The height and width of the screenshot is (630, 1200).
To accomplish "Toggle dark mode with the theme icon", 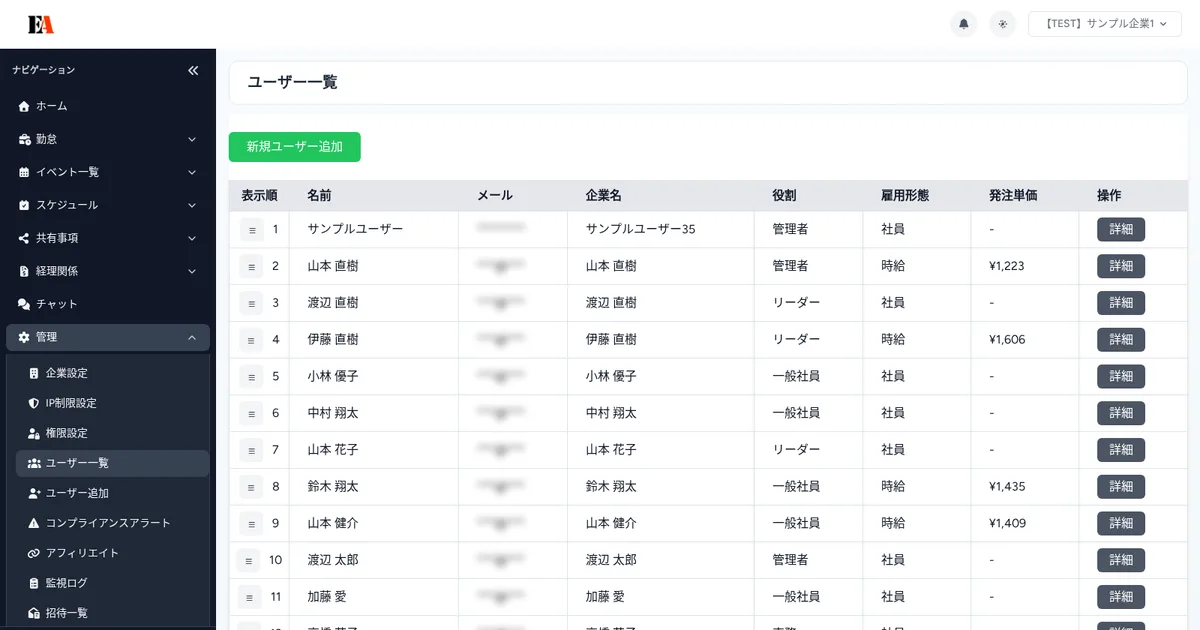I will [x=1002, y=23].
